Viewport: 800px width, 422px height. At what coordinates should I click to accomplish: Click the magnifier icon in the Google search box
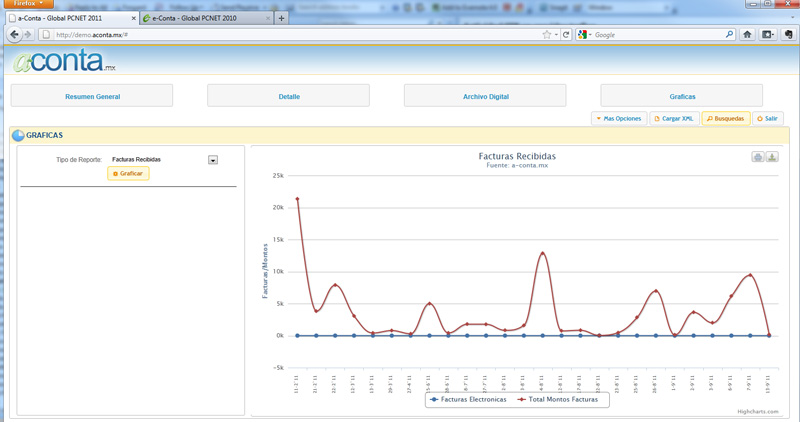[730, 35]
